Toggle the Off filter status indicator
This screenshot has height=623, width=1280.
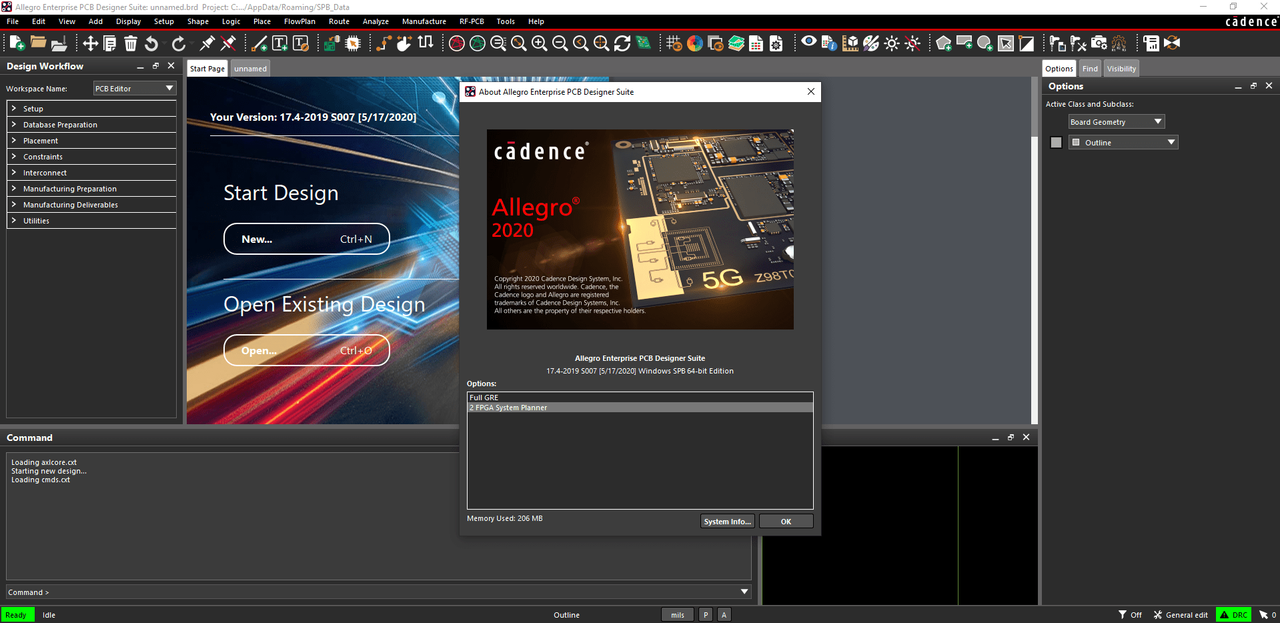pyautogui.click(x=1130, y=615)
